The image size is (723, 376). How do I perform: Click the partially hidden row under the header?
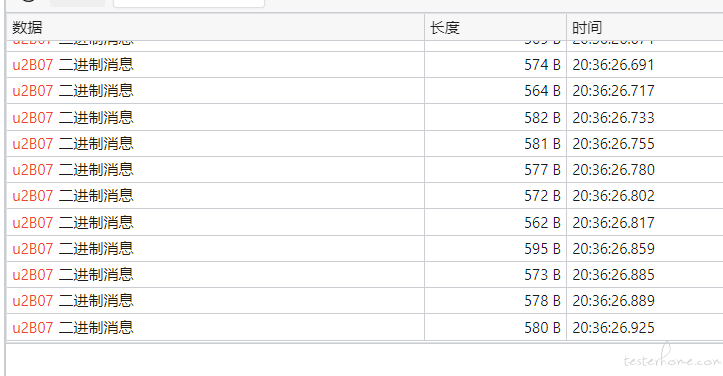pos(365,46)
